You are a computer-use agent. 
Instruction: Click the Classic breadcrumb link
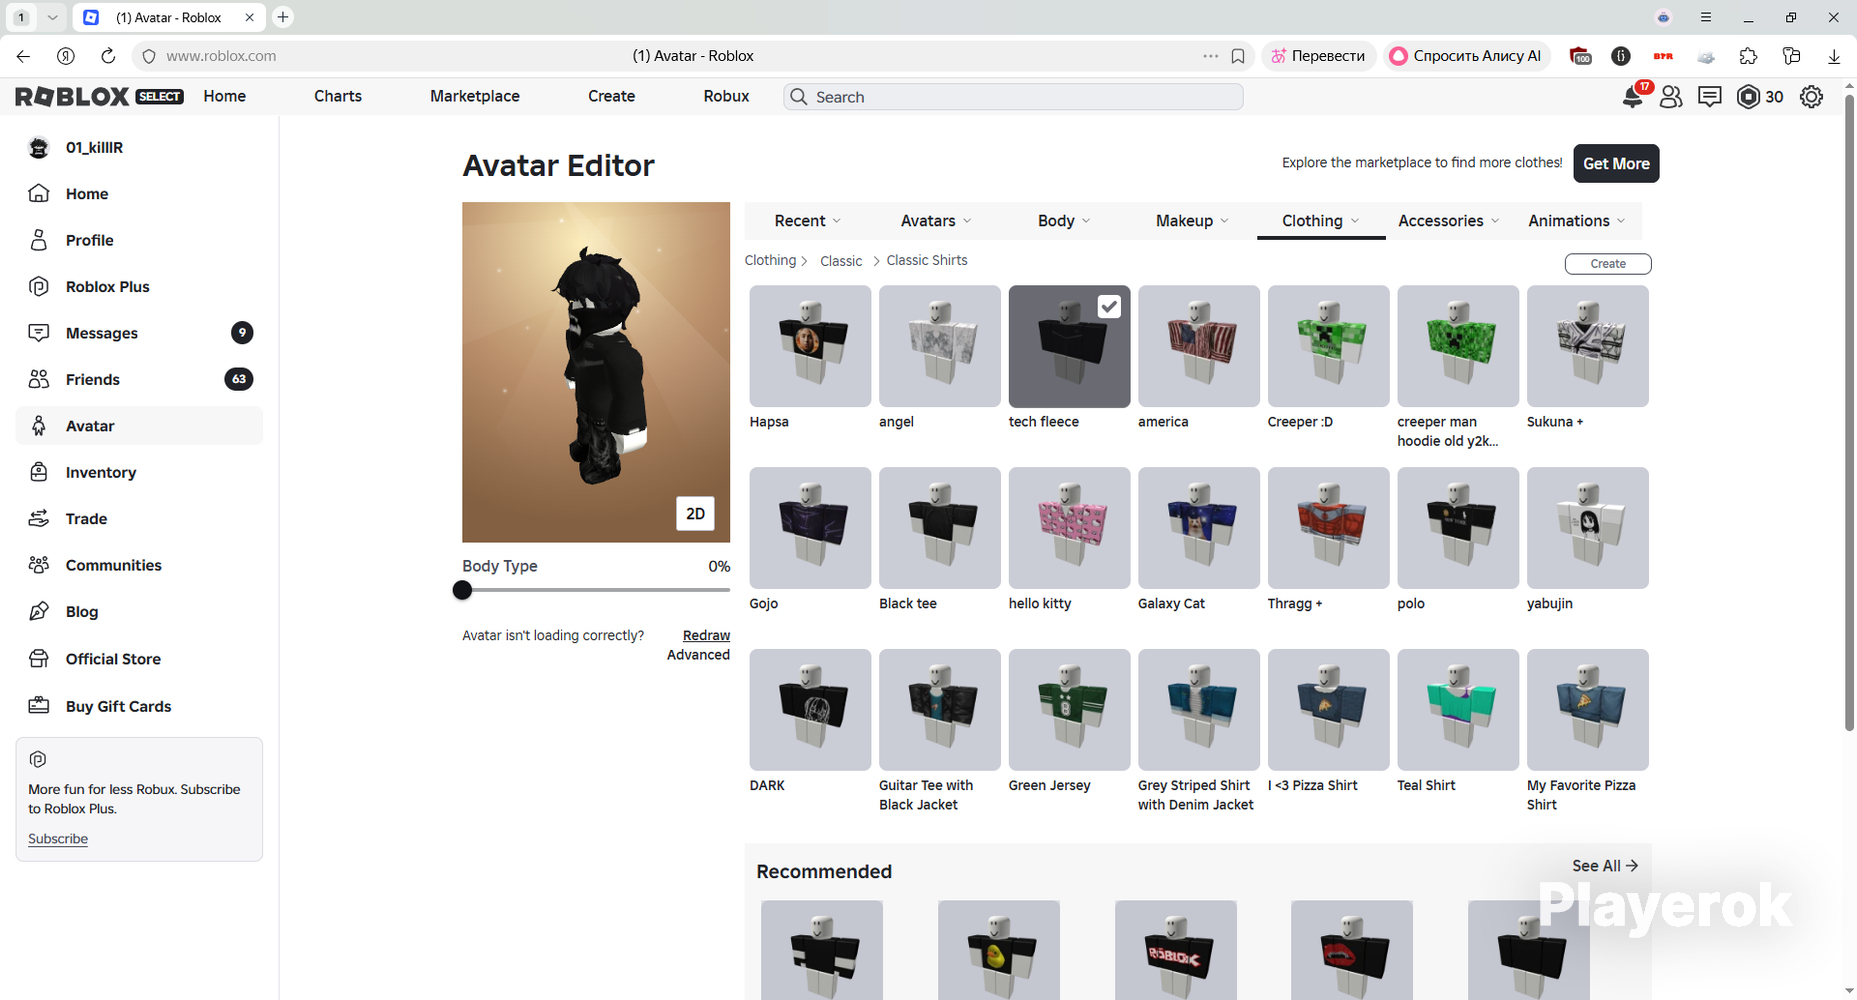[x=841, y=261]
